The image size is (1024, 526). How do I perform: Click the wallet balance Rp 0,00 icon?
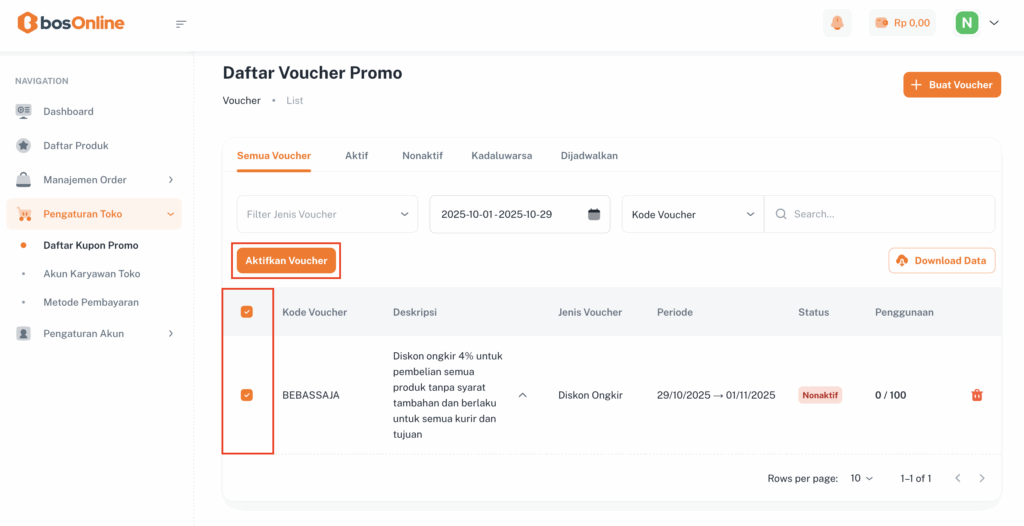pos(882,23)
